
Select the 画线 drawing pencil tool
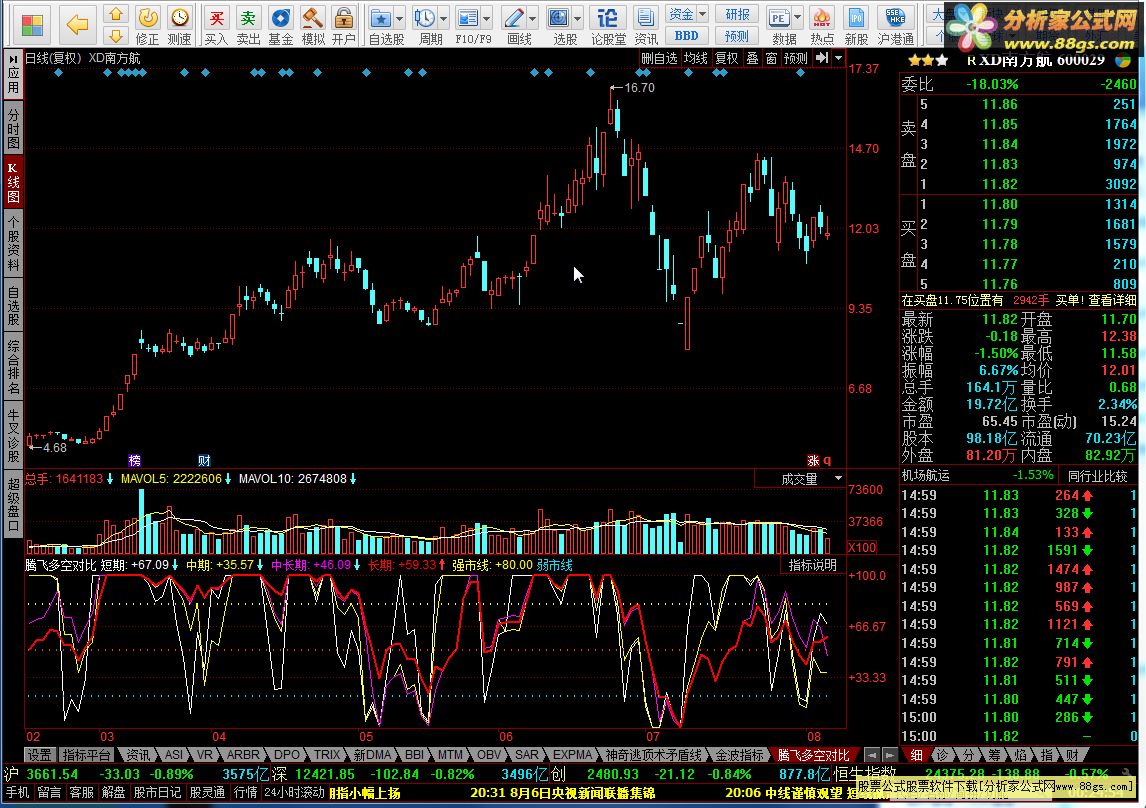click(x=514, y=24)
